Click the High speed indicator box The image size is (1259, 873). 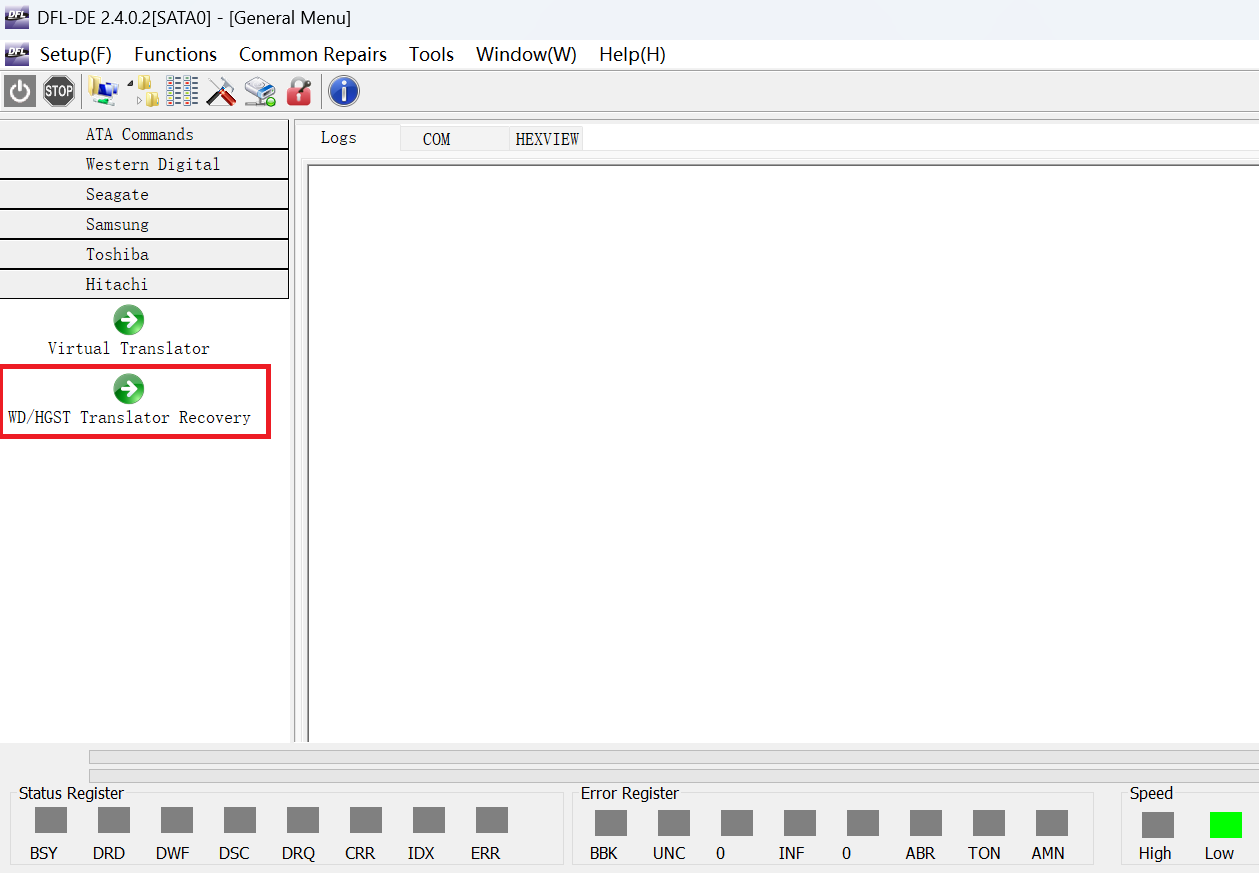click(1158, 825)
